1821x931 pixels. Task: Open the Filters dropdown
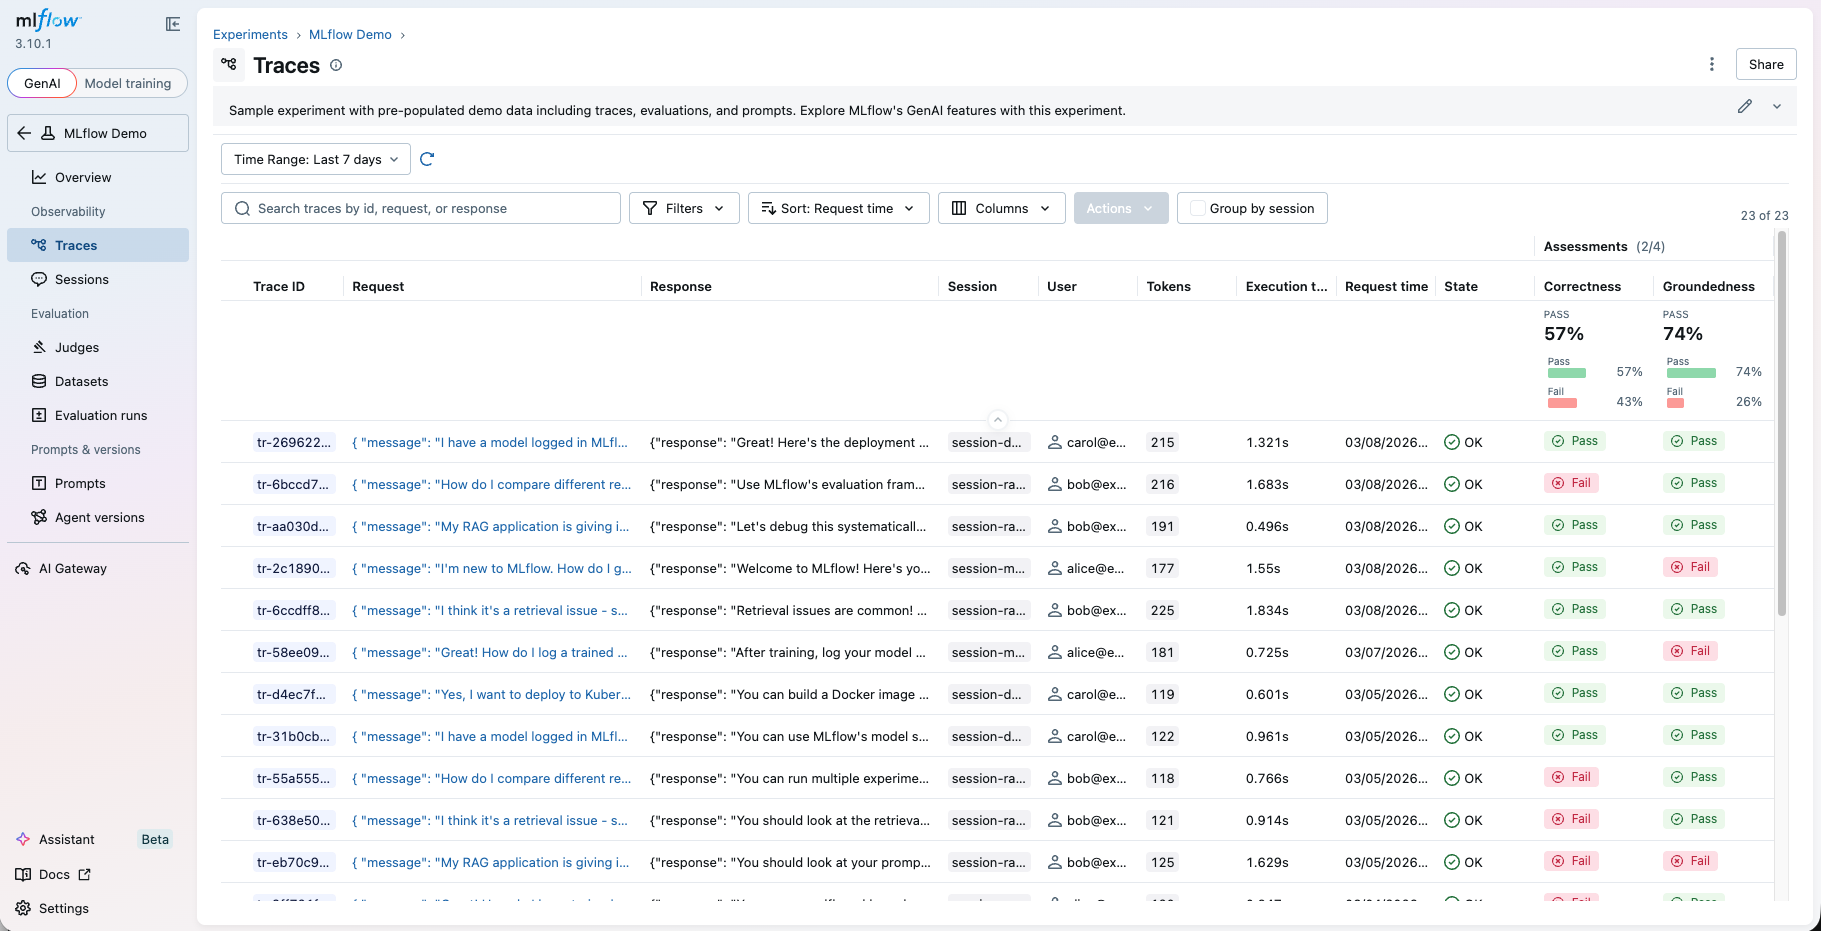[x=684, y=208]
